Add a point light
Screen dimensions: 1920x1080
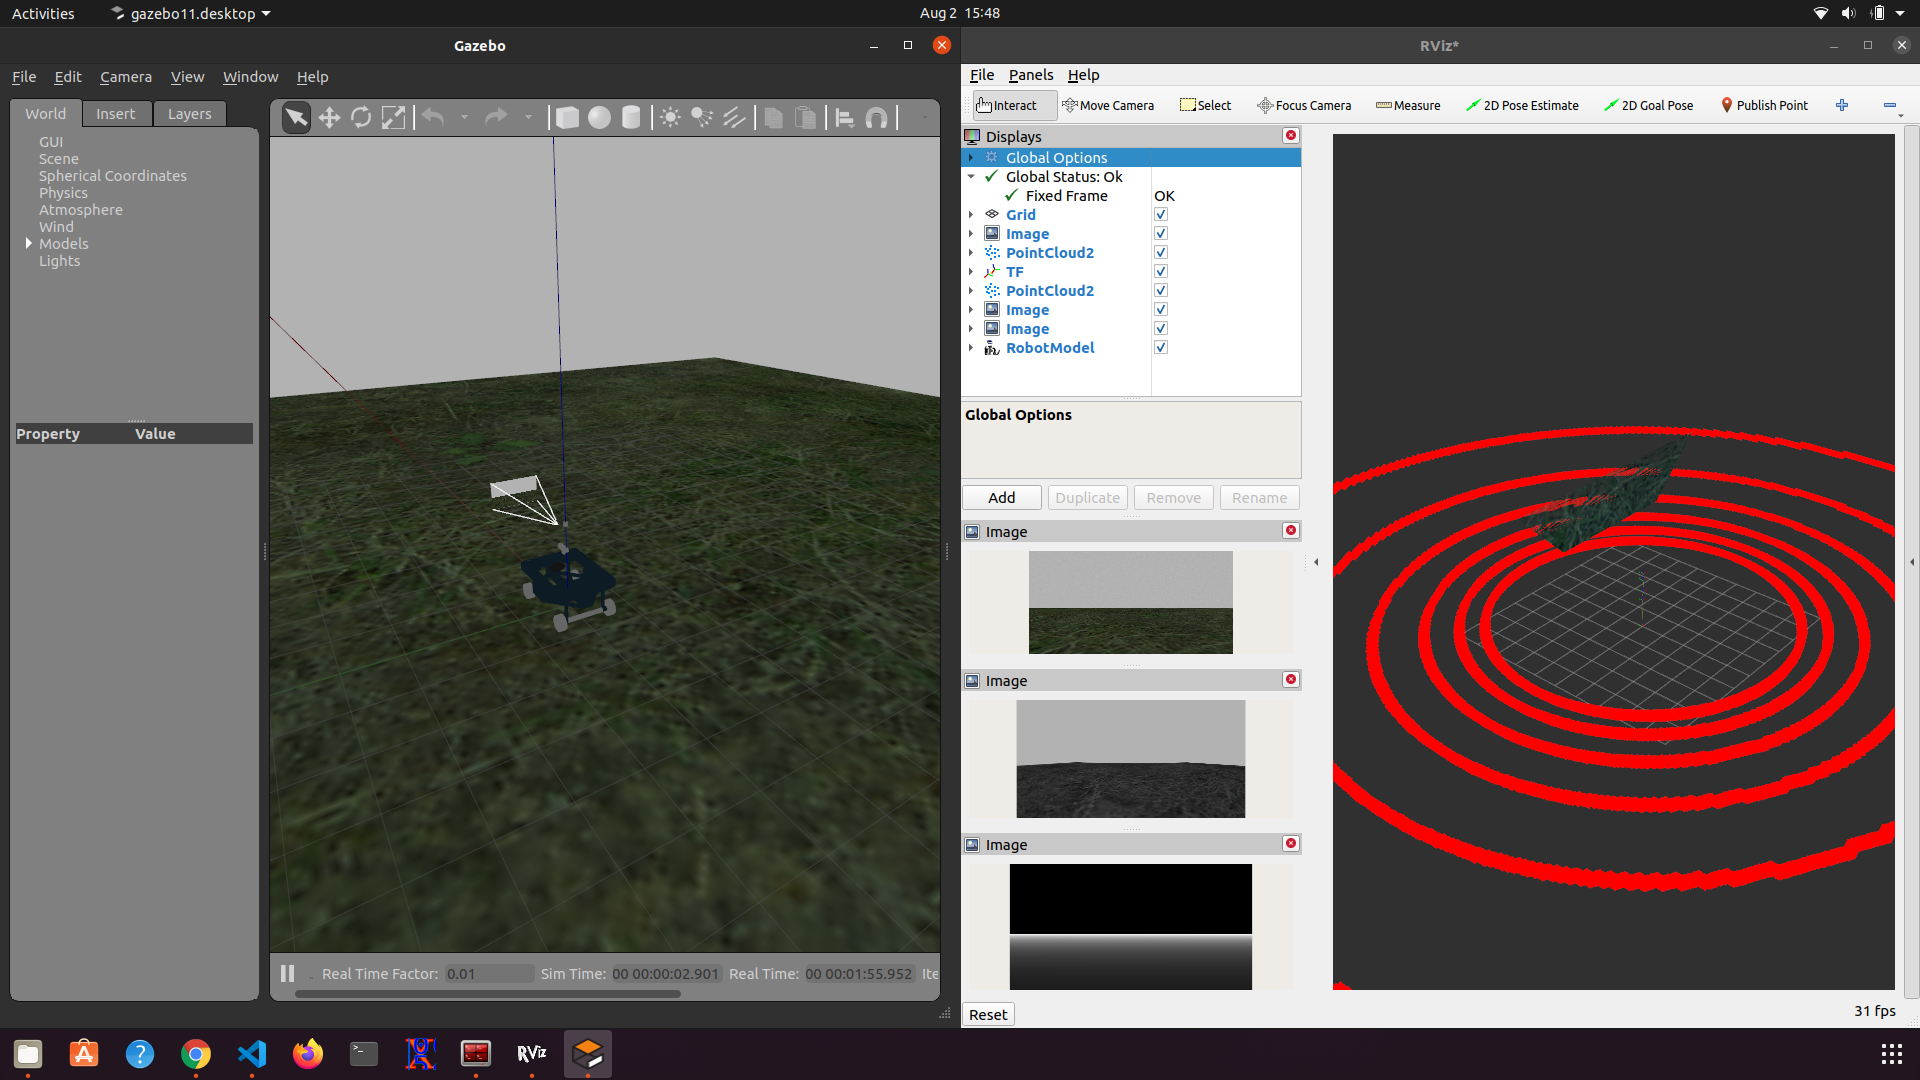670,118
